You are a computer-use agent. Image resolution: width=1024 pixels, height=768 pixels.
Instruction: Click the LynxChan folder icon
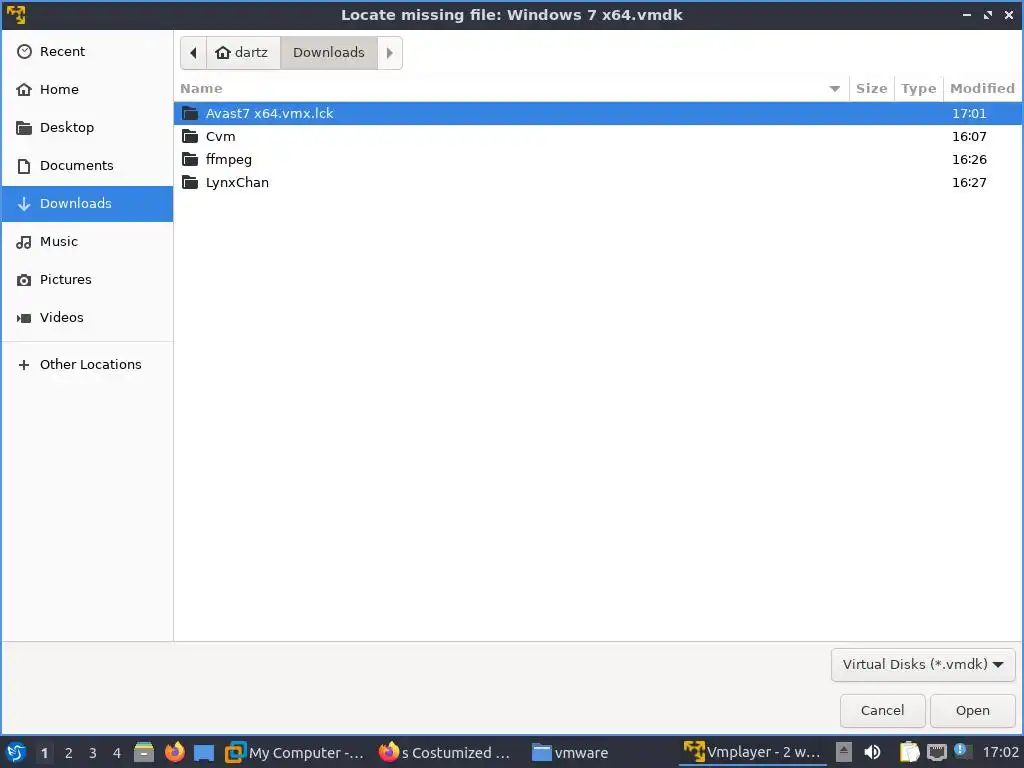point(190,182)
